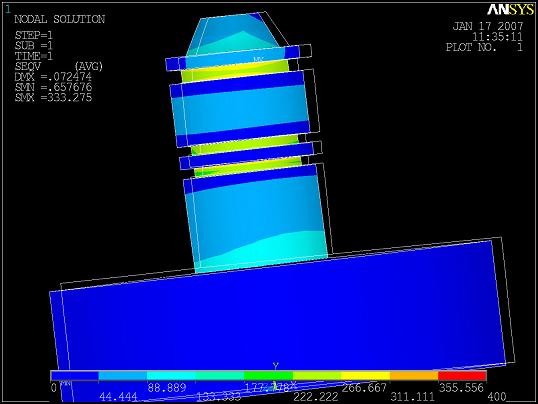
Task: Click the SMN =.657676 value label
Action: [54, 87]
